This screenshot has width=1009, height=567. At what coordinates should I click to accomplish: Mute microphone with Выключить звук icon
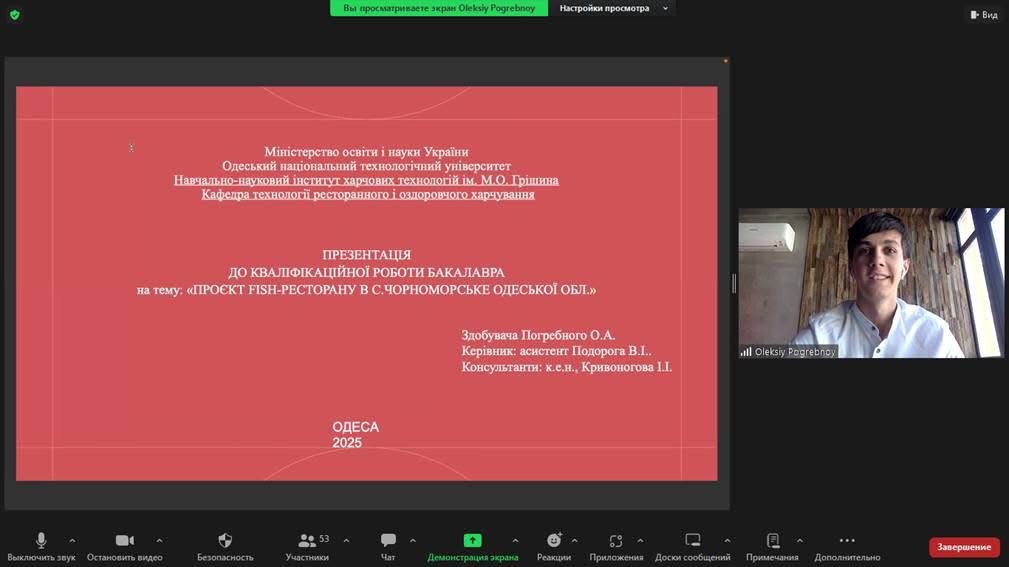coord(41,541)
